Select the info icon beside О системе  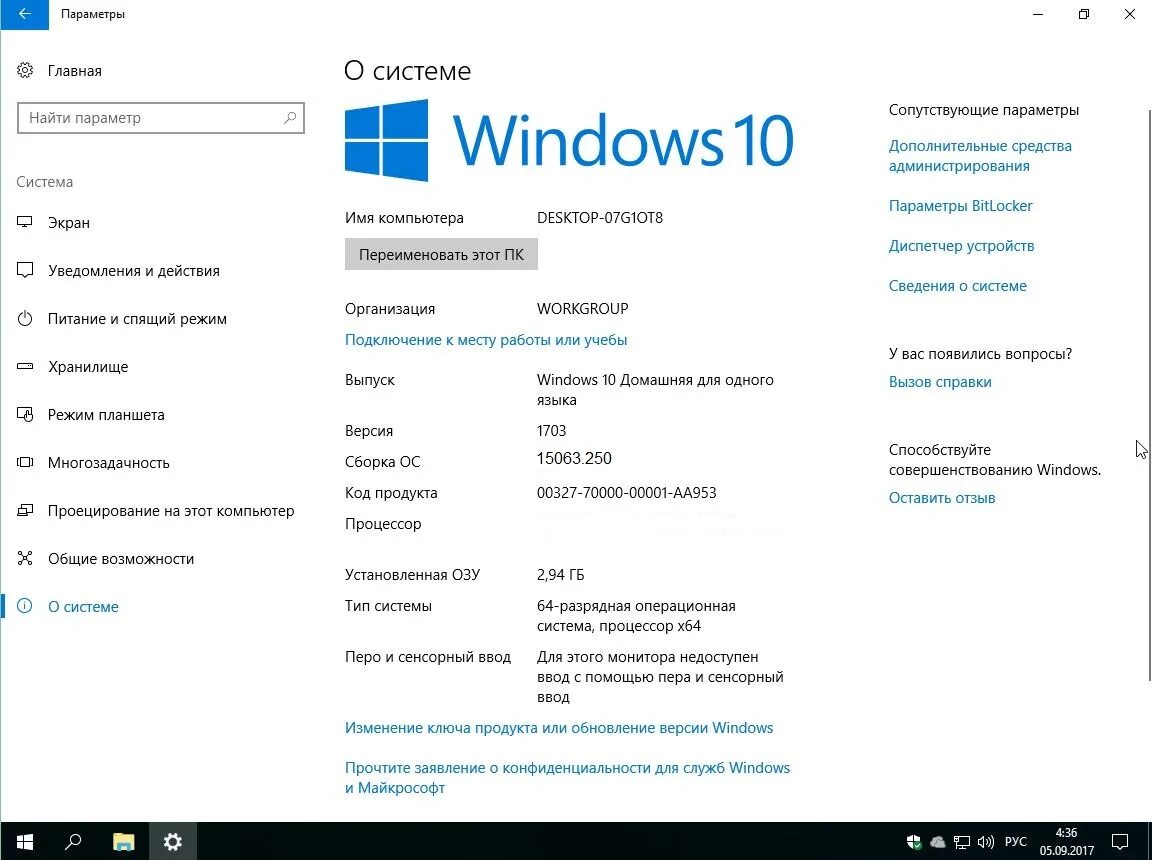click(x=25, y=606)
